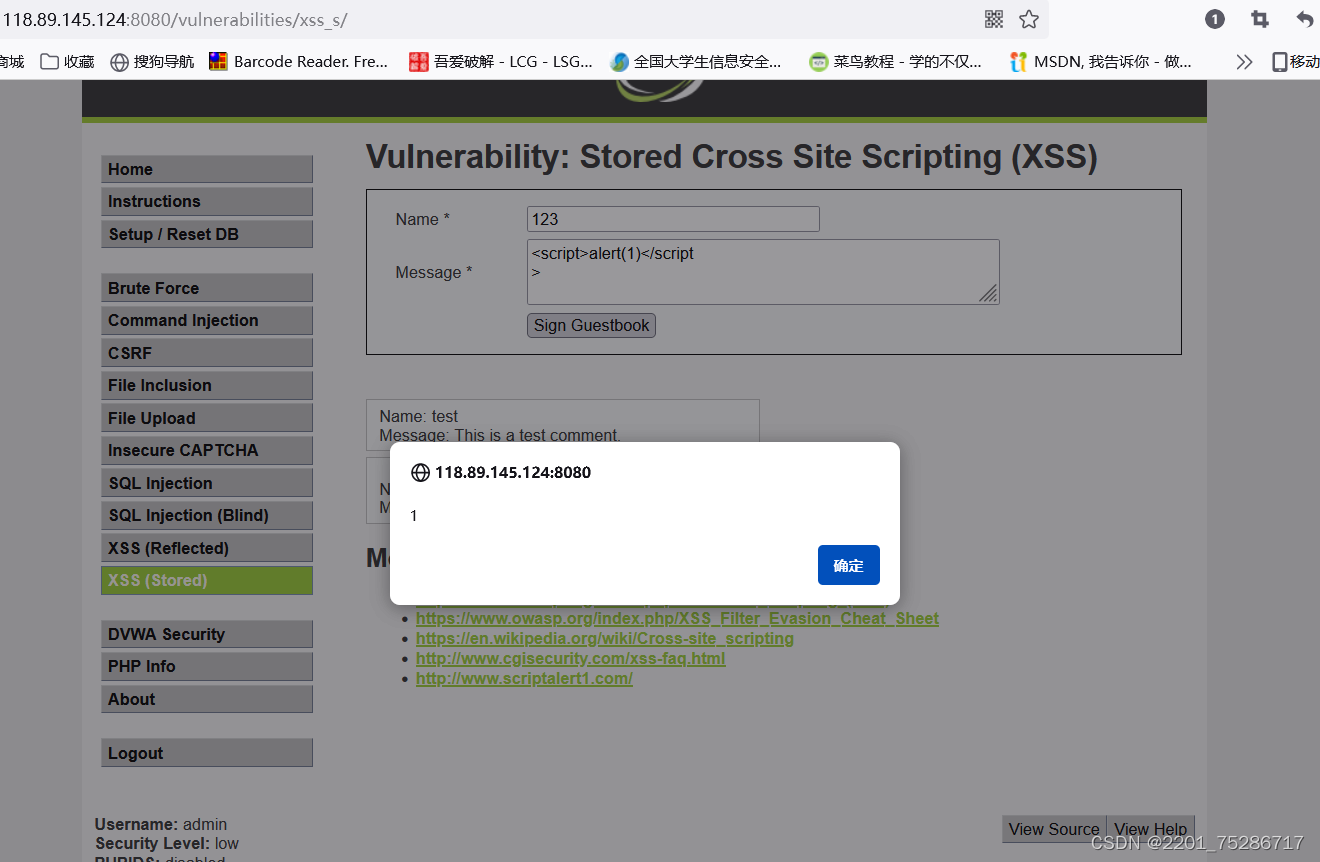Open Setup / Reset DB page
This screenshot has width=1320, height=862.
tap(207, 234)
